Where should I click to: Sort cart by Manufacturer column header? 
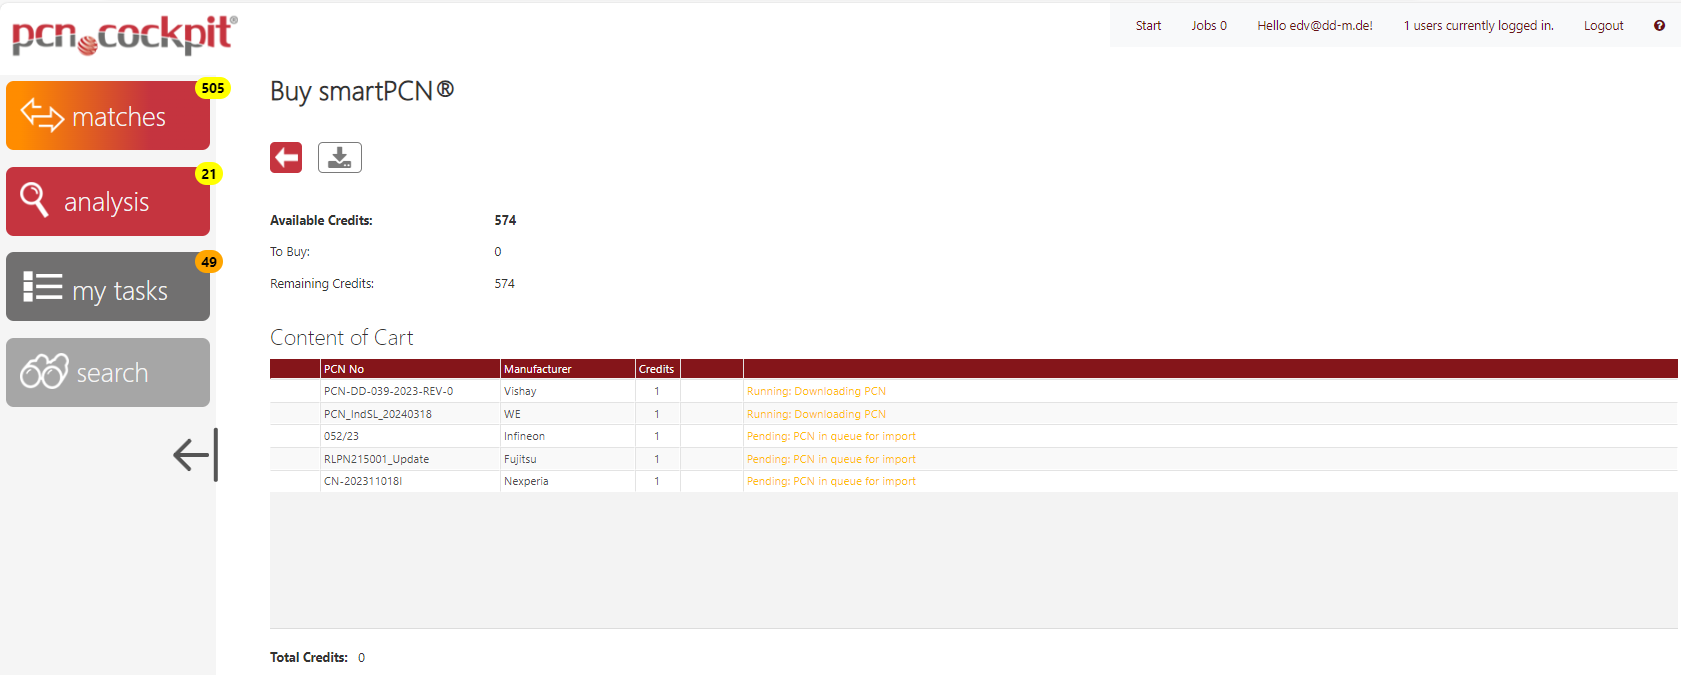(x=538, y=369)
